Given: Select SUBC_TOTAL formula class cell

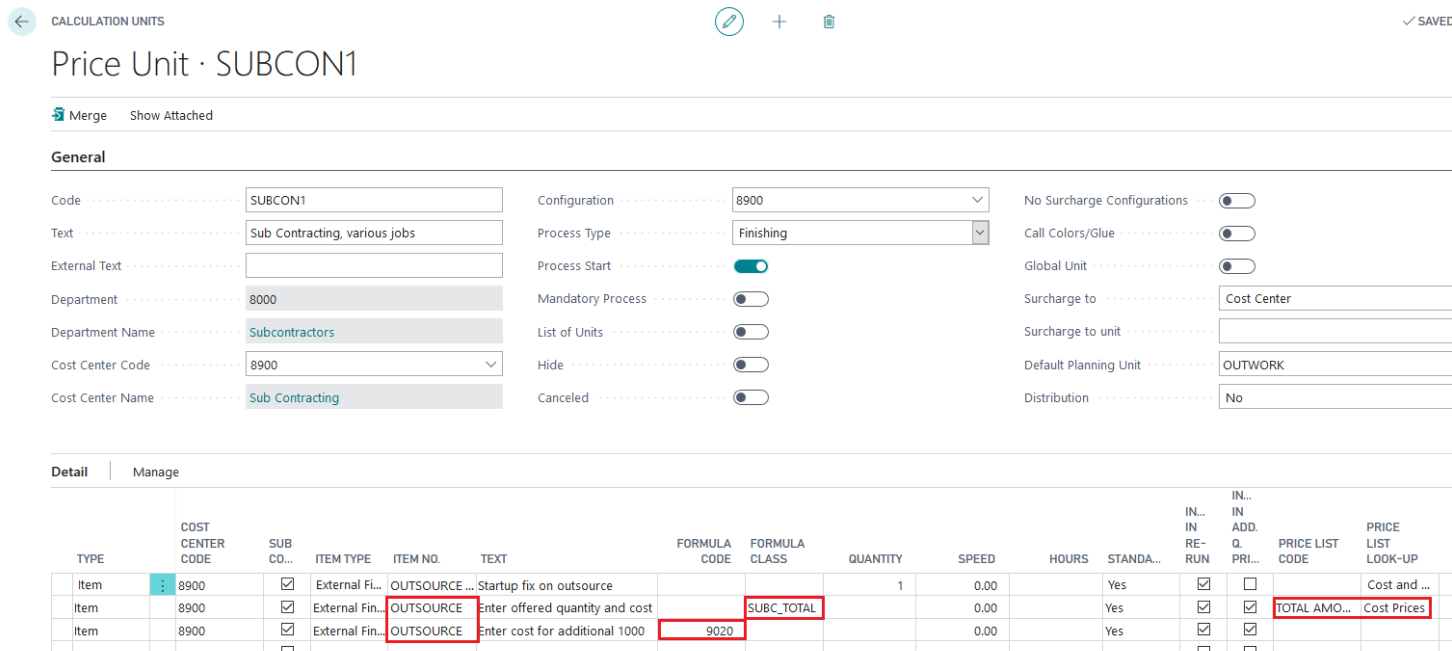Looking at the screenshot, I should pos(784,608).
